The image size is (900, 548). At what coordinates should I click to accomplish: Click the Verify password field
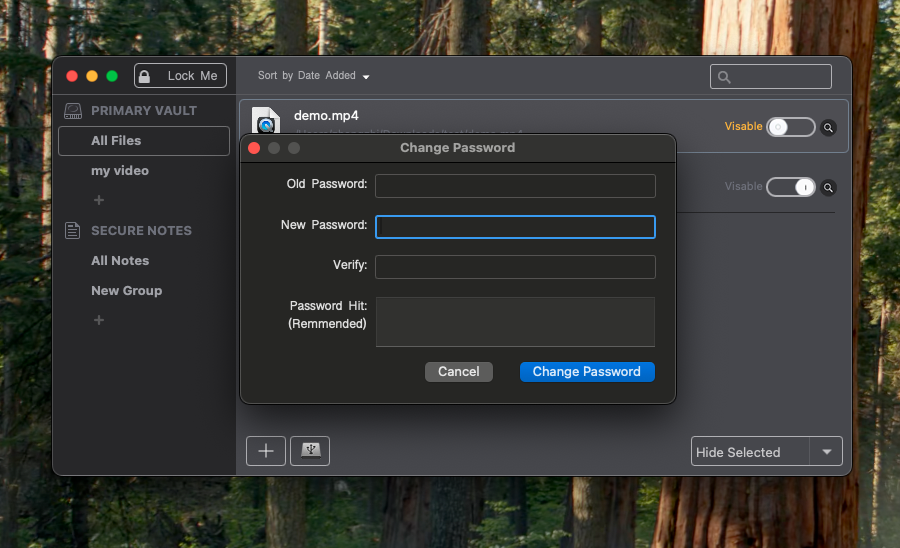[515, 267]
